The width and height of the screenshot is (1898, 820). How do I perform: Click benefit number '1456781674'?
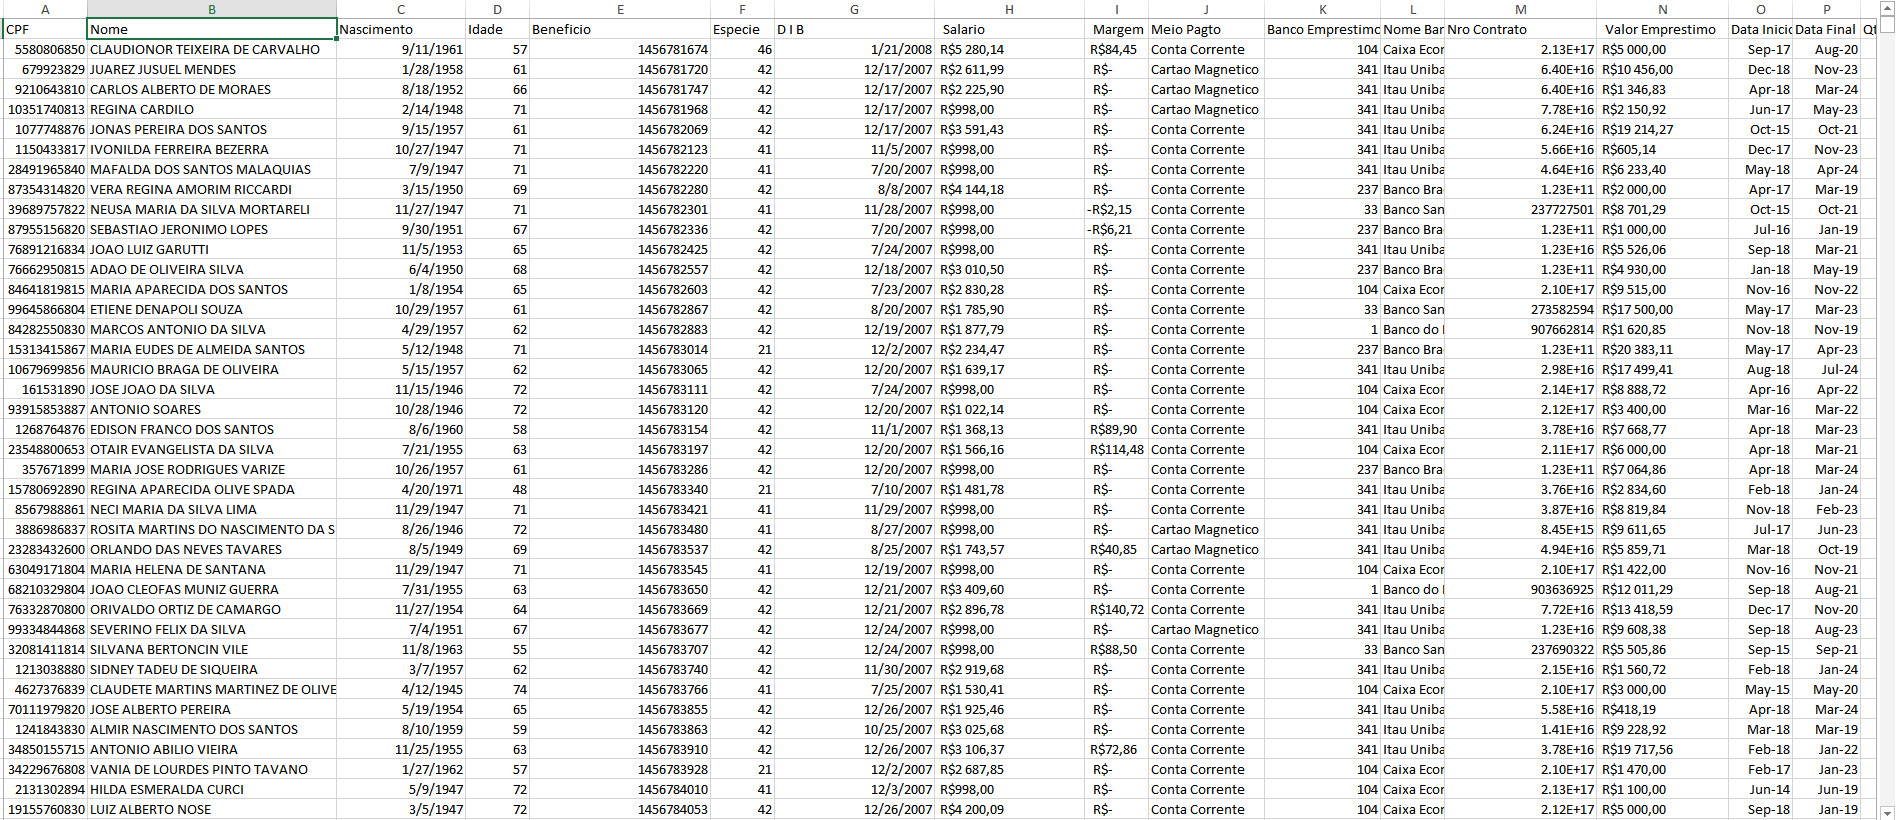click(673, 49)
